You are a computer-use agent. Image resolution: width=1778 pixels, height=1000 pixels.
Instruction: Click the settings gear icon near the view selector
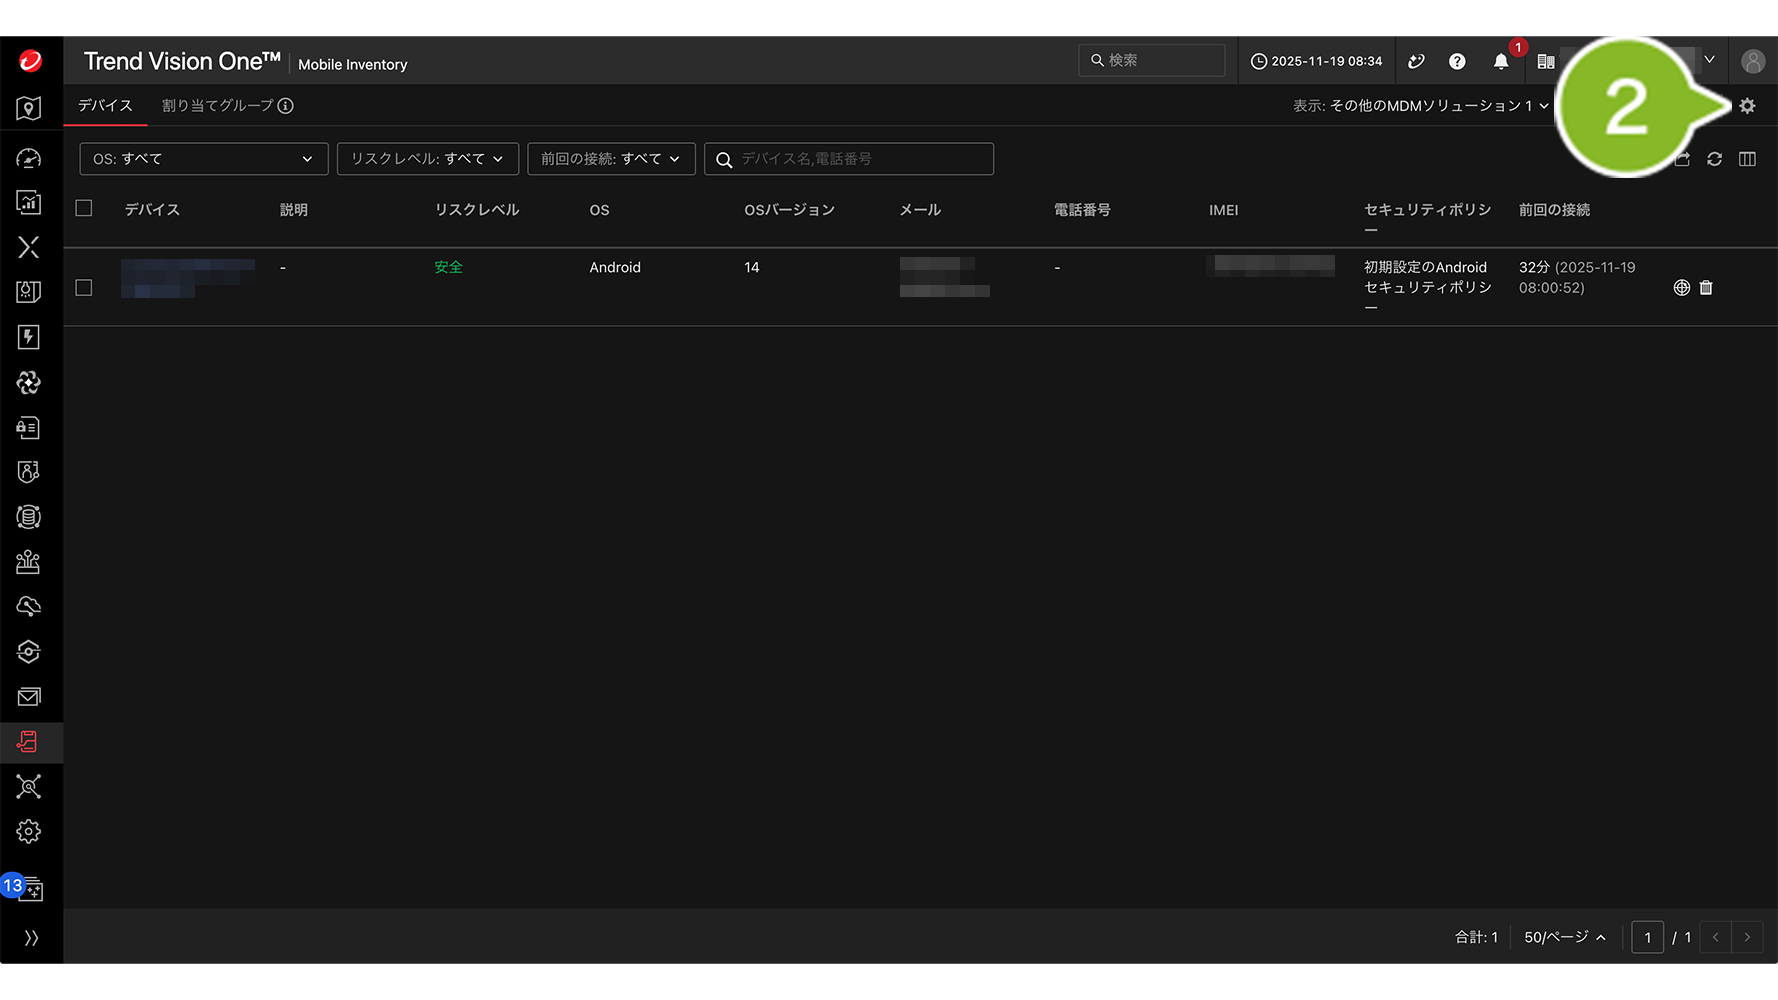pyautogui.click(x=1747, y=106)
